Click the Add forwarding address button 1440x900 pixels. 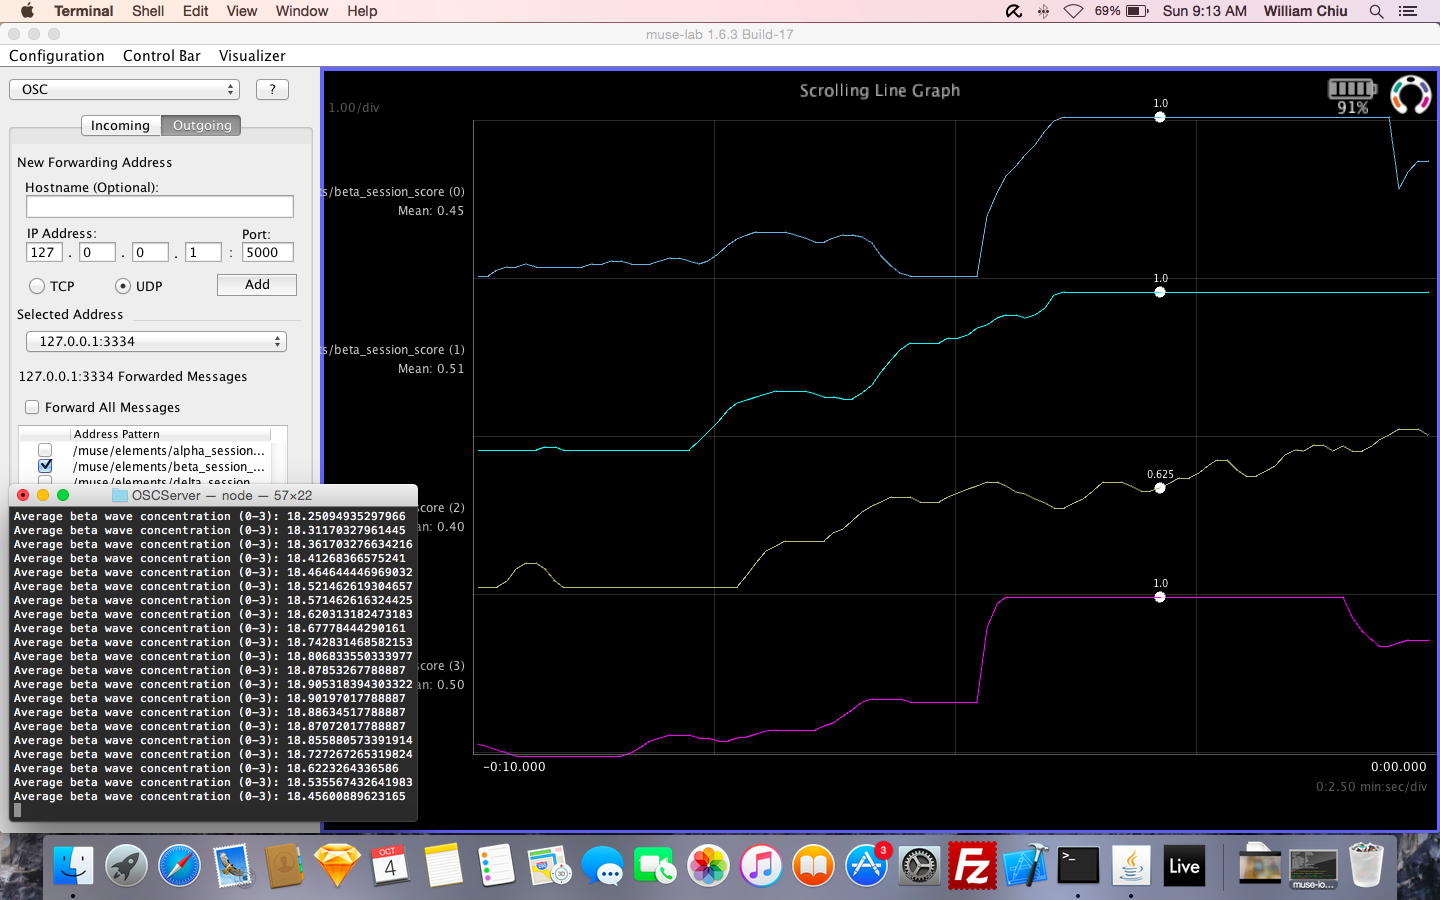[257, 285]
